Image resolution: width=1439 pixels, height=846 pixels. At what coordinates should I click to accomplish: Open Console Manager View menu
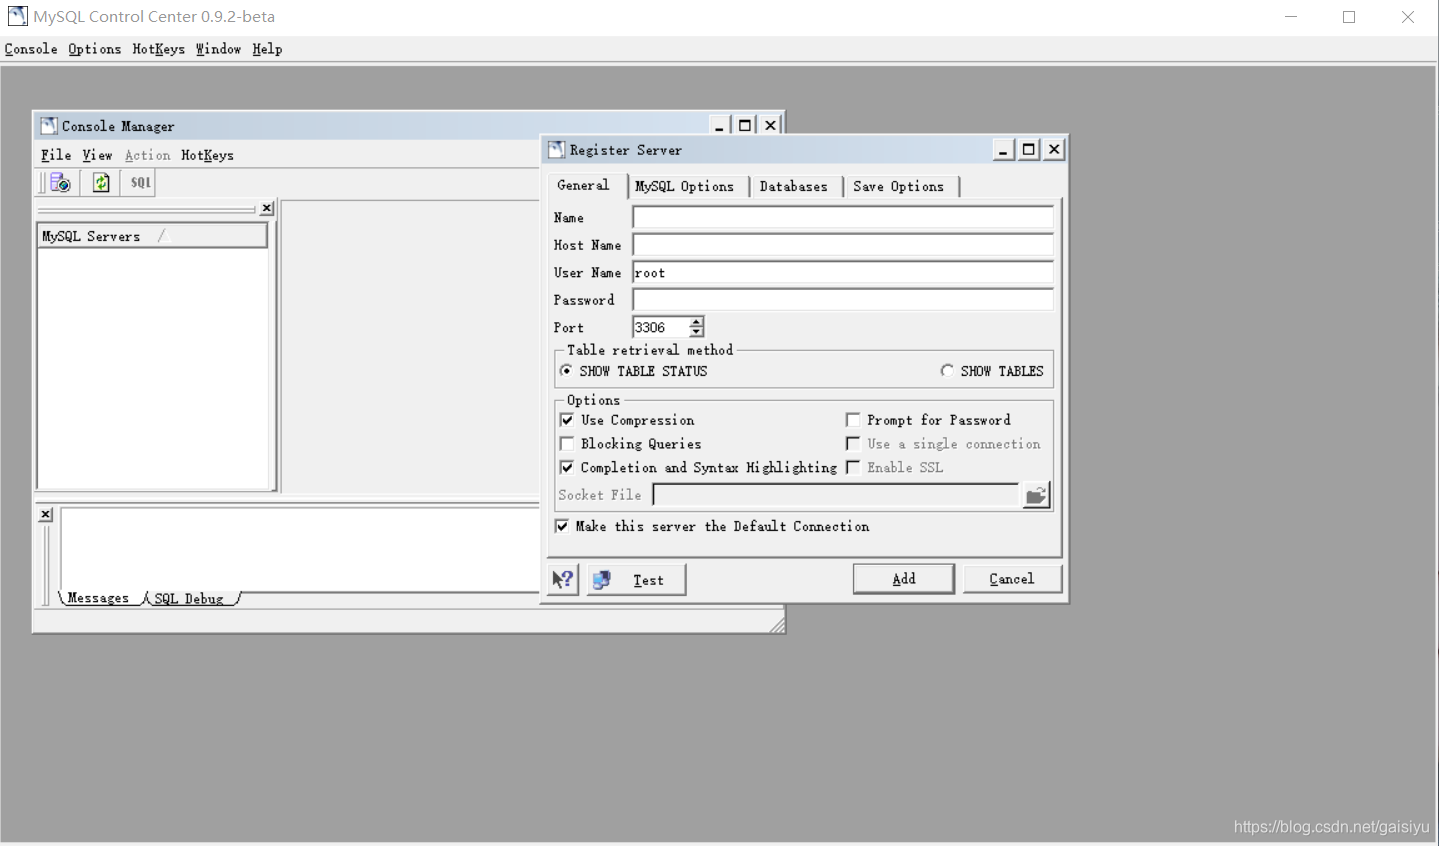pos(97,155)
